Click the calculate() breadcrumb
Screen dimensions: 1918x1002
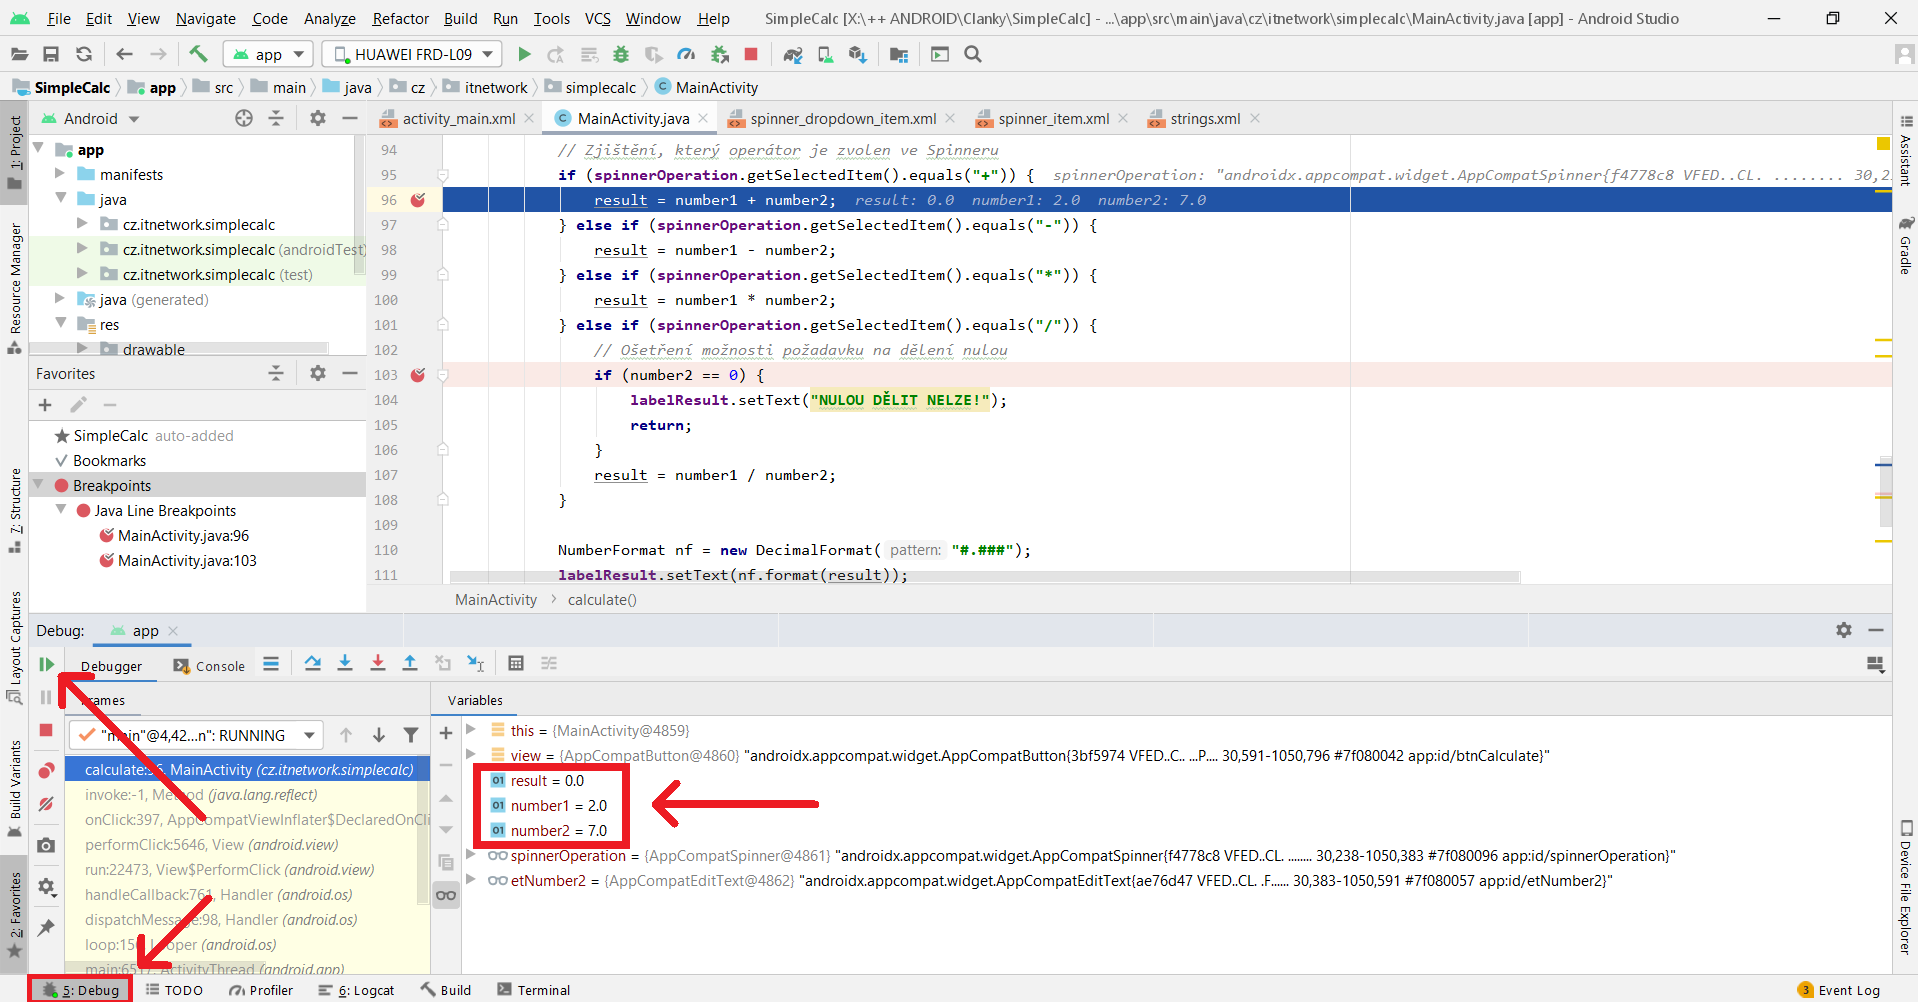[602, 600]
